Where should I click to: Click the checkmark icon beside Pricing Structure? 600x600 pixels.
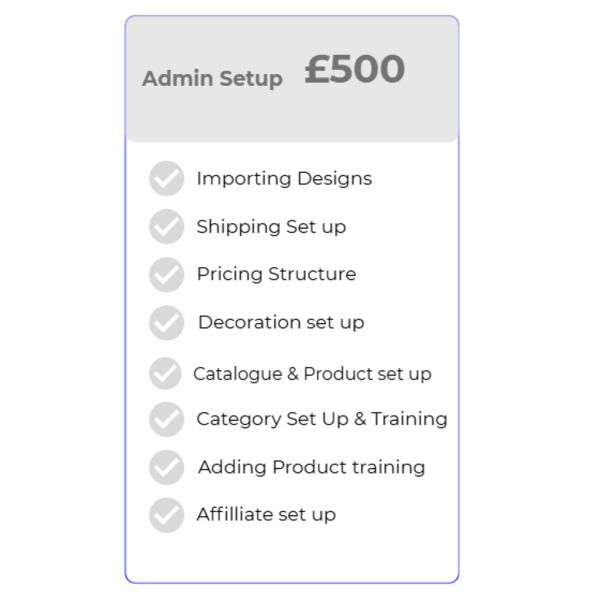166,274
